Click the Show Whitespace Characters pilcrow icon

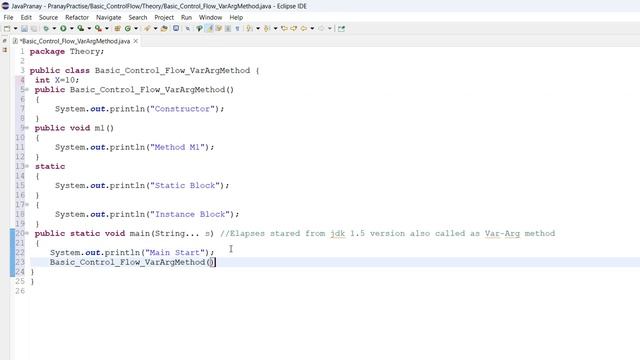(x=237, y=29)
